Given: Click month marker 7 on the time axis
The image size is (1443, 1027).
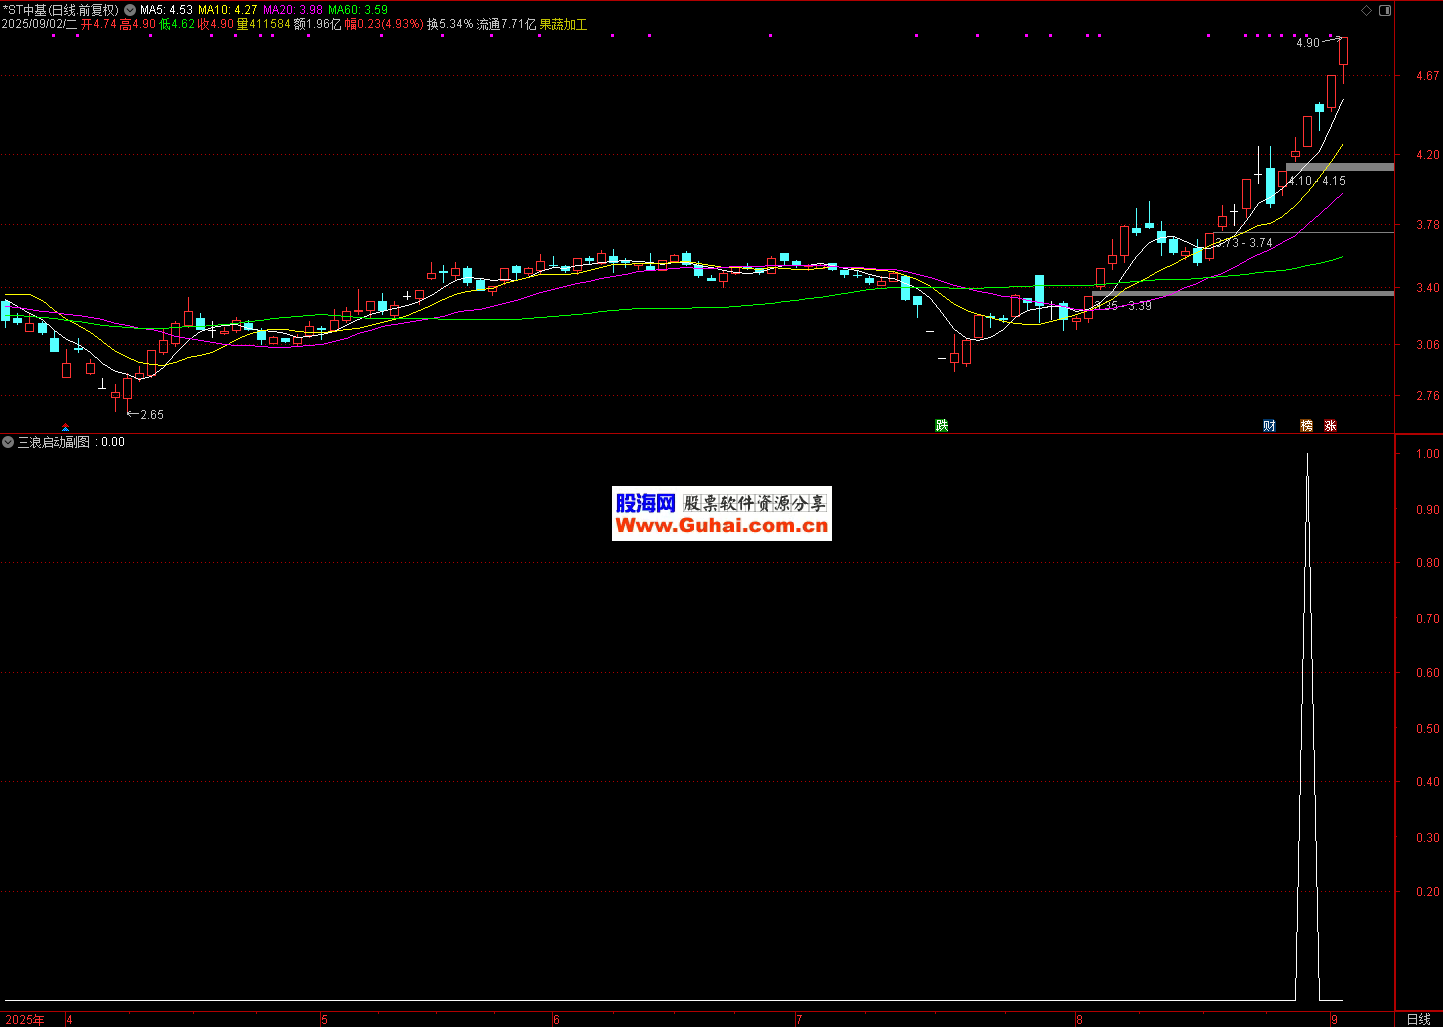Looking at the screenshot, I should 799,1020.
